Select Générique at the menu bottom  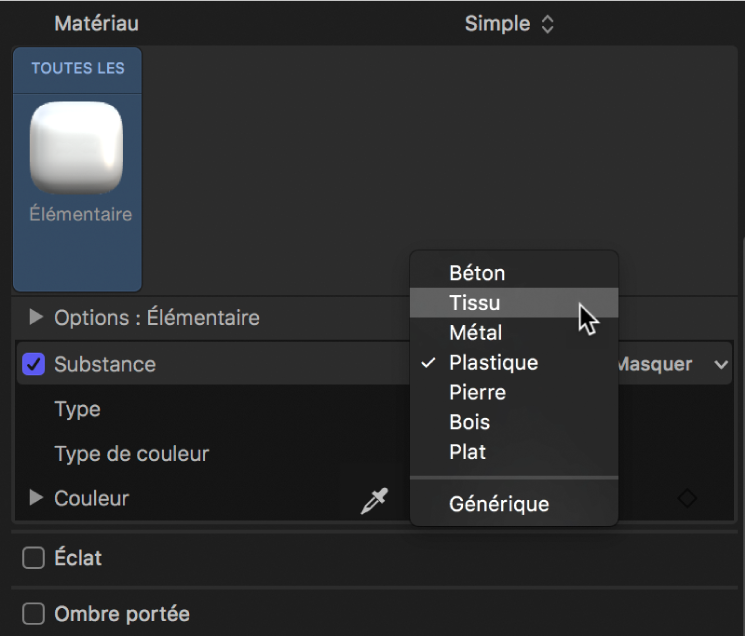pos(499,504)
